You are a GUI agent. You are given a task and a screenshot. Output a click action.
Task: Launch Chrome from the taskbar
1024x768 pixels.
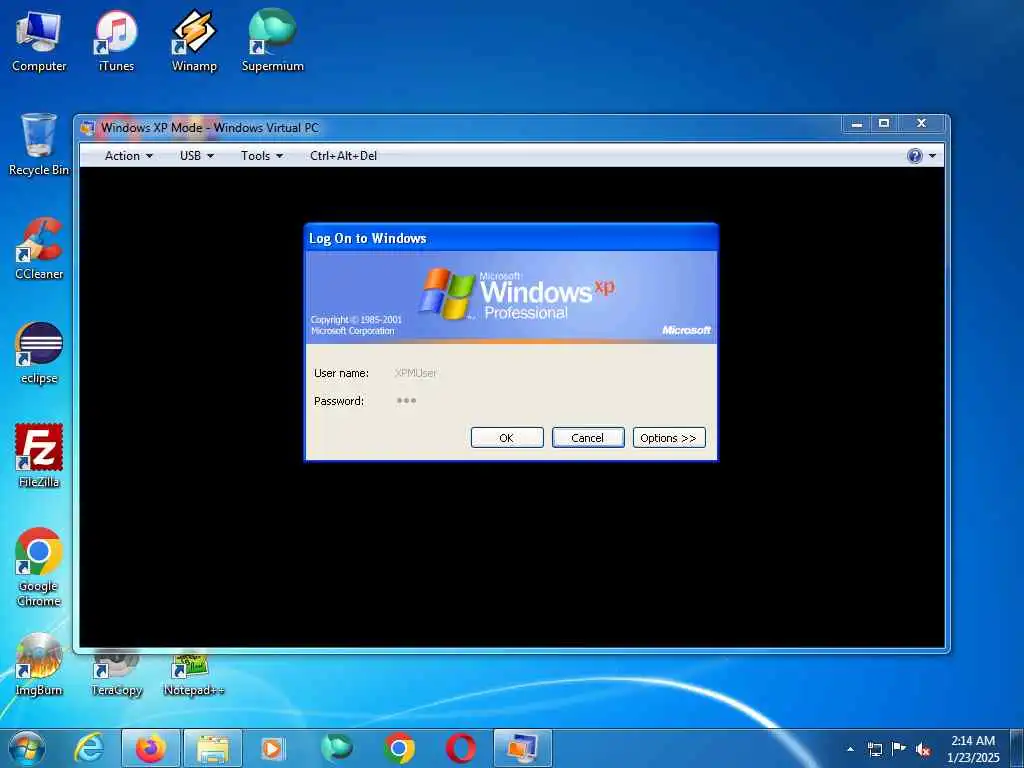point(399,748)
